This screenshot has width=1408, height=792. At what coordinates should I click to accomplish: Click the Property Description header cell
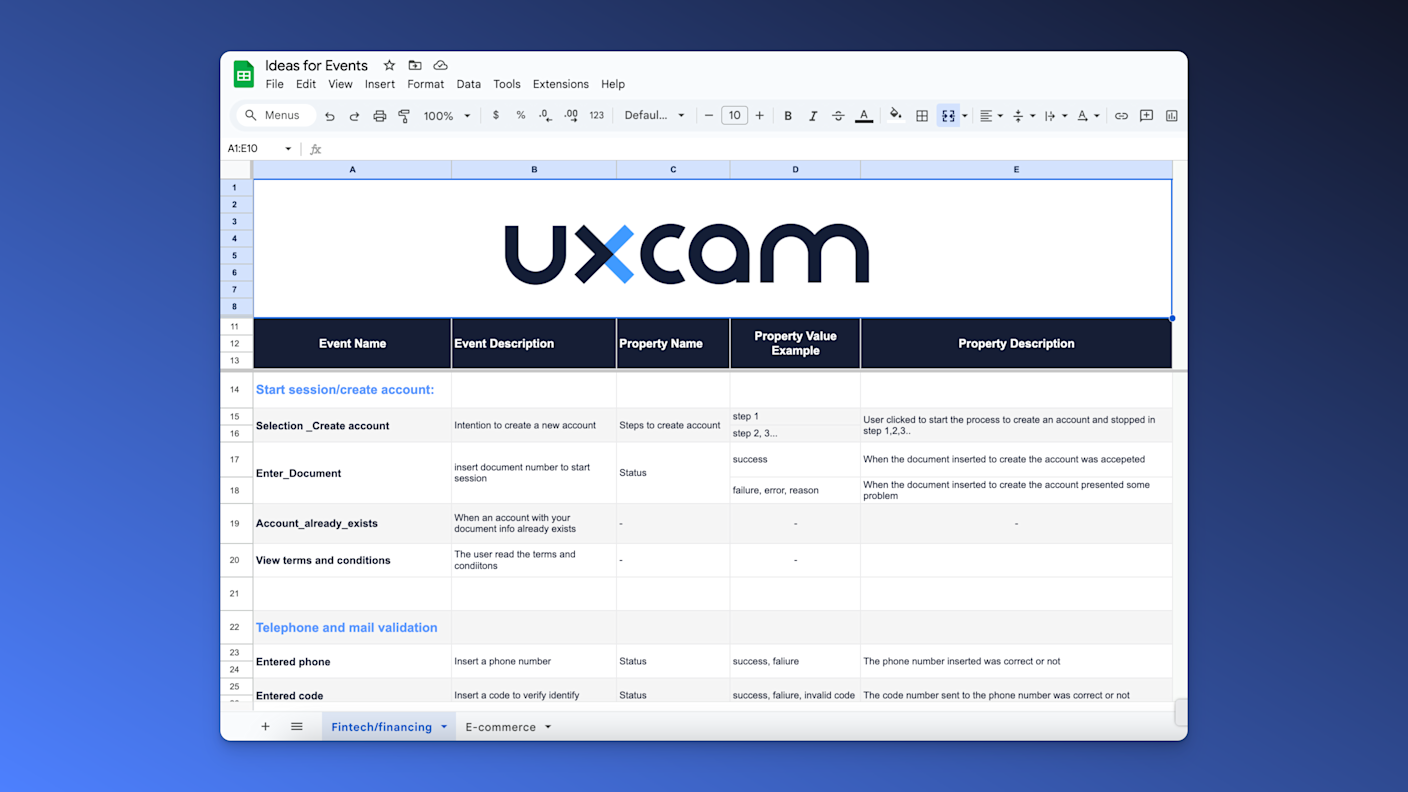[x=1016, y=344]
